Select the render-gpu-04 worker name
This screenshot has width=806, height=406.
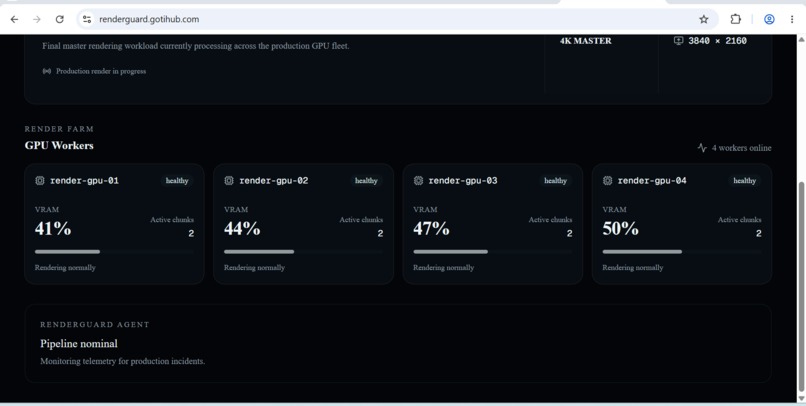coord(652,181)
